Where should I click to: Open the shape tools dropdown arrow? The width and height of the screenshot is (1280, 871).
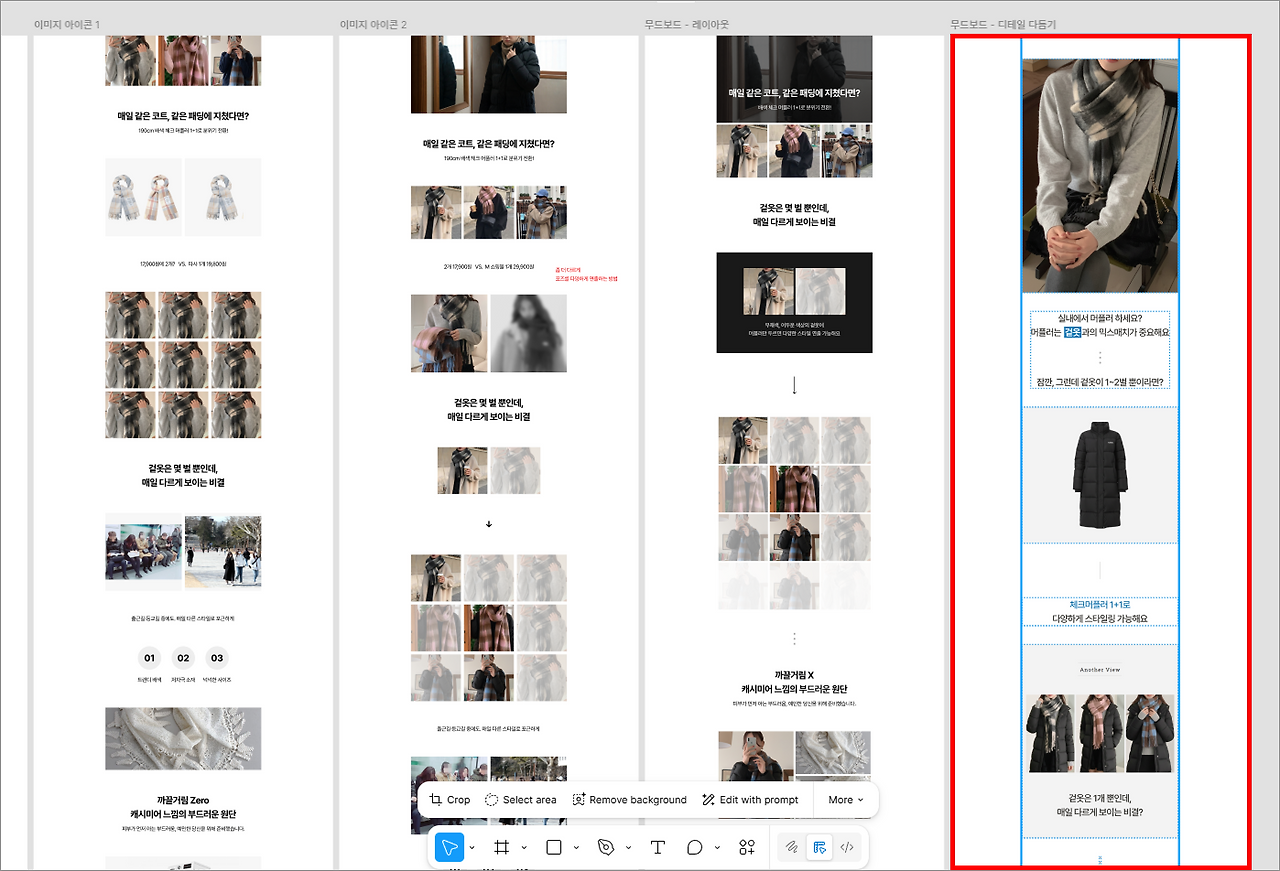coord(576,848)
